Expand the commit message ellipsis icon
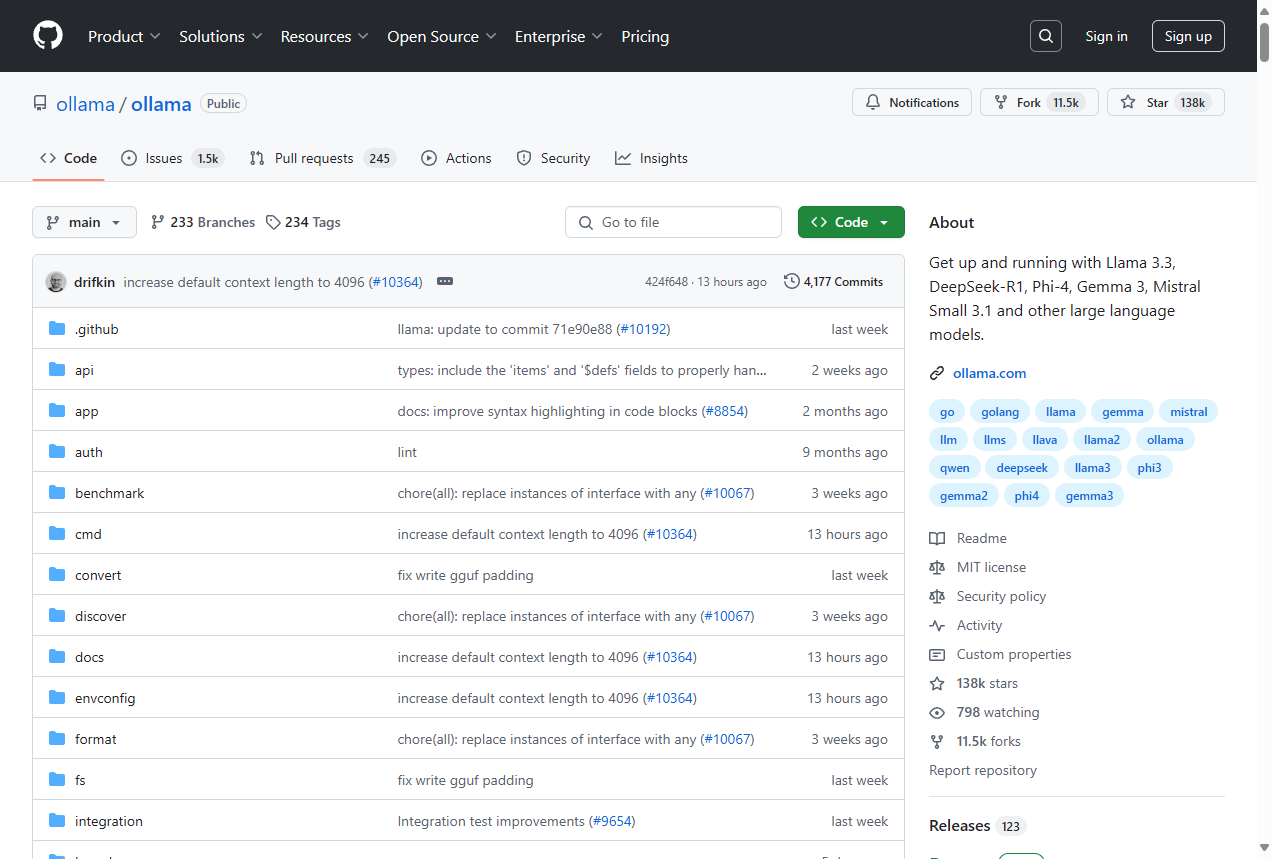 pos(445,282)
